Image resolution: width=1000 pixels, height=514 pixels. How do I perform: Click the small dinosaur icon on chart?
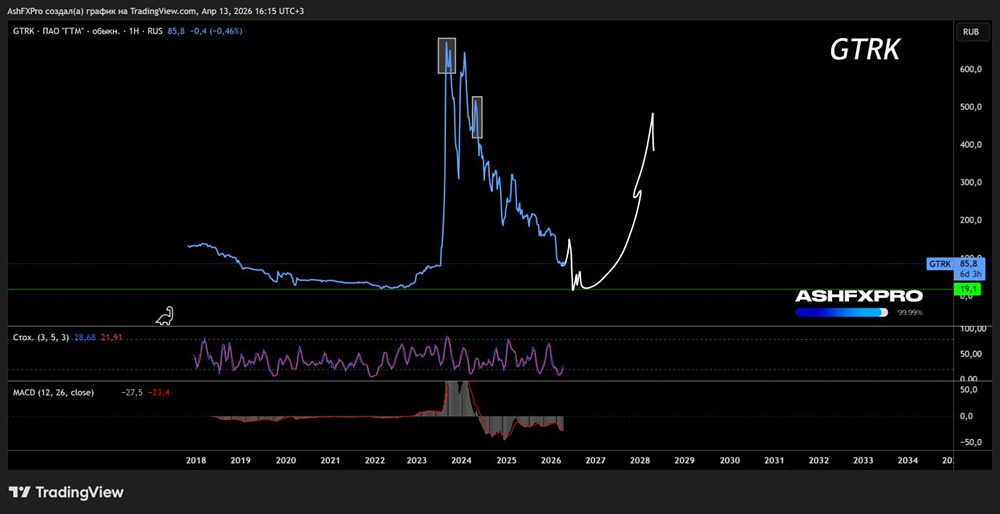pos(165,316)
